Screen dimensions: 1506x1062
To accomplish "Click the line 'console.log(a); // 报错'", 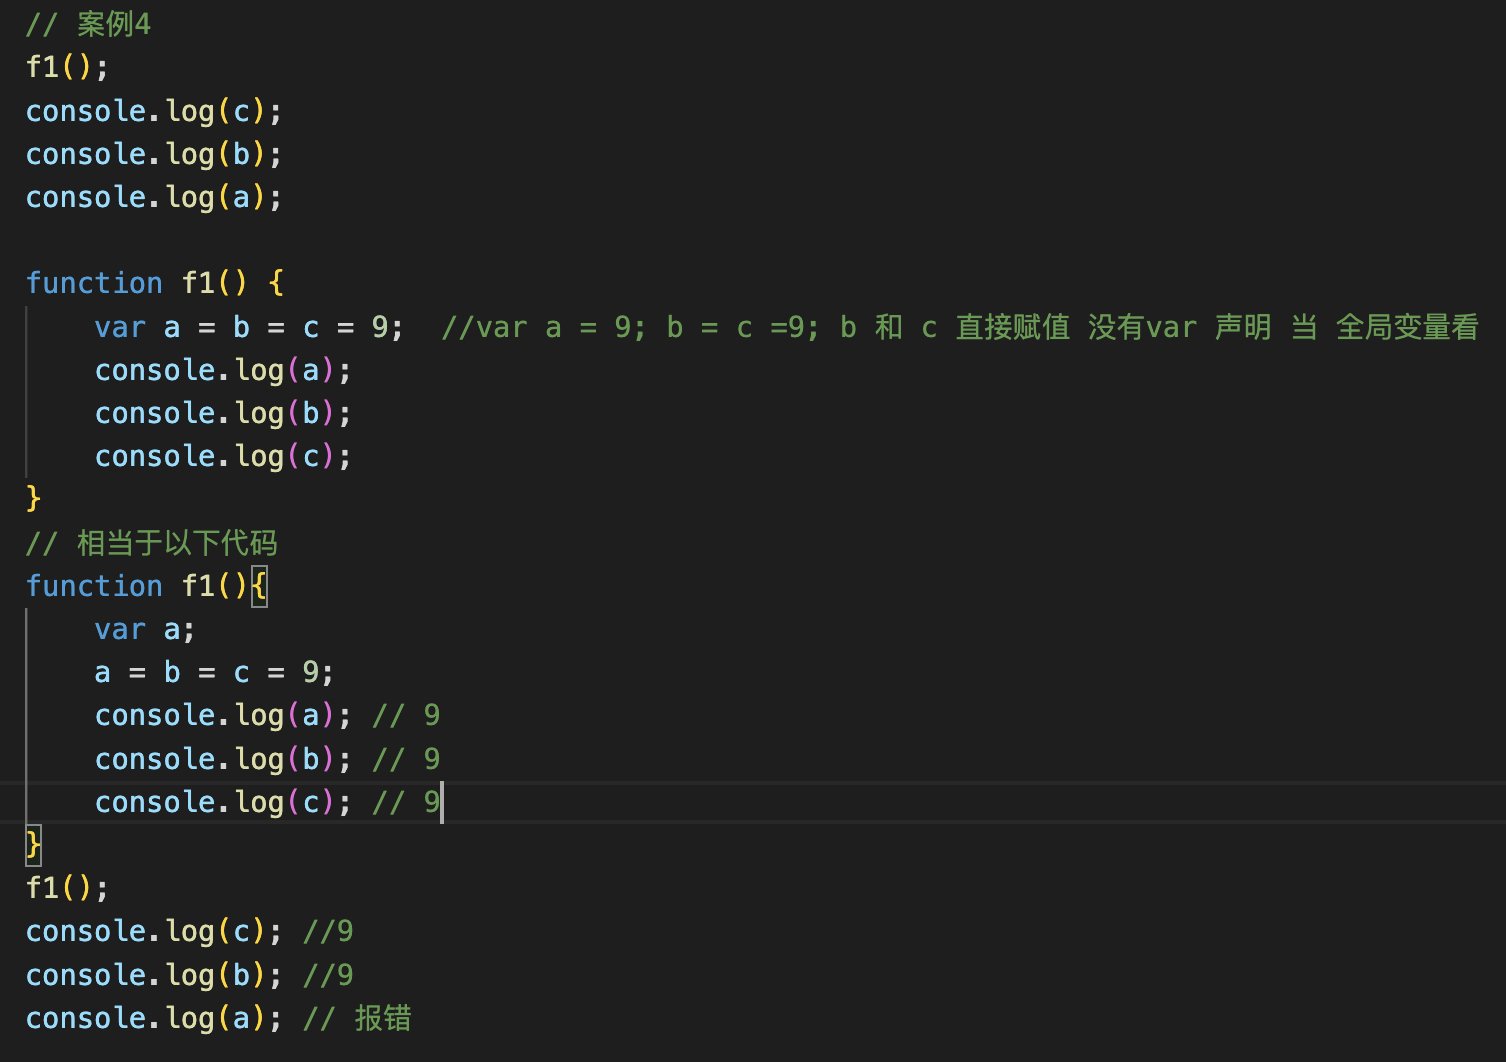I will coord(218,1018).
